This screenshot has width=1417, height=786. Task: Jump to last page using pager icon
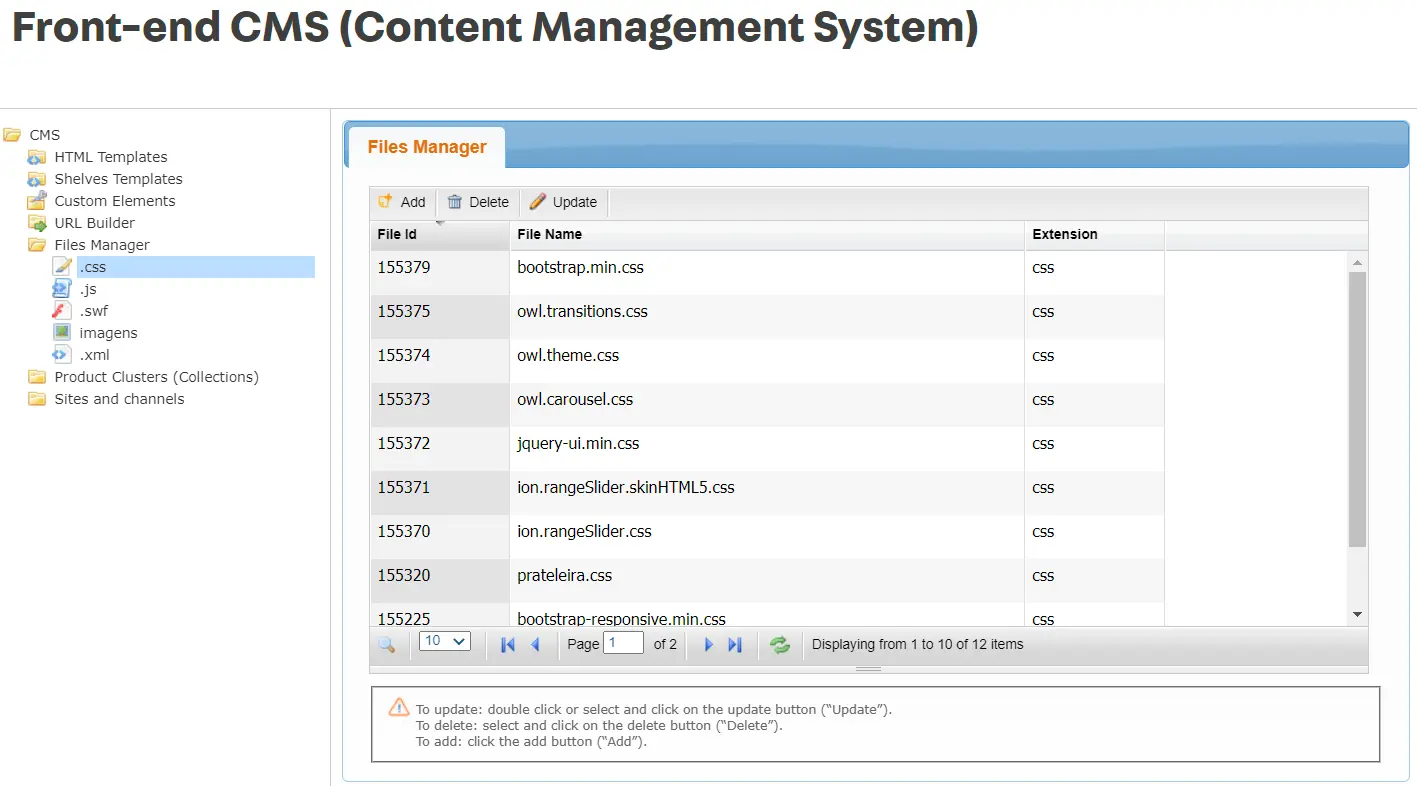coord(735,645)
